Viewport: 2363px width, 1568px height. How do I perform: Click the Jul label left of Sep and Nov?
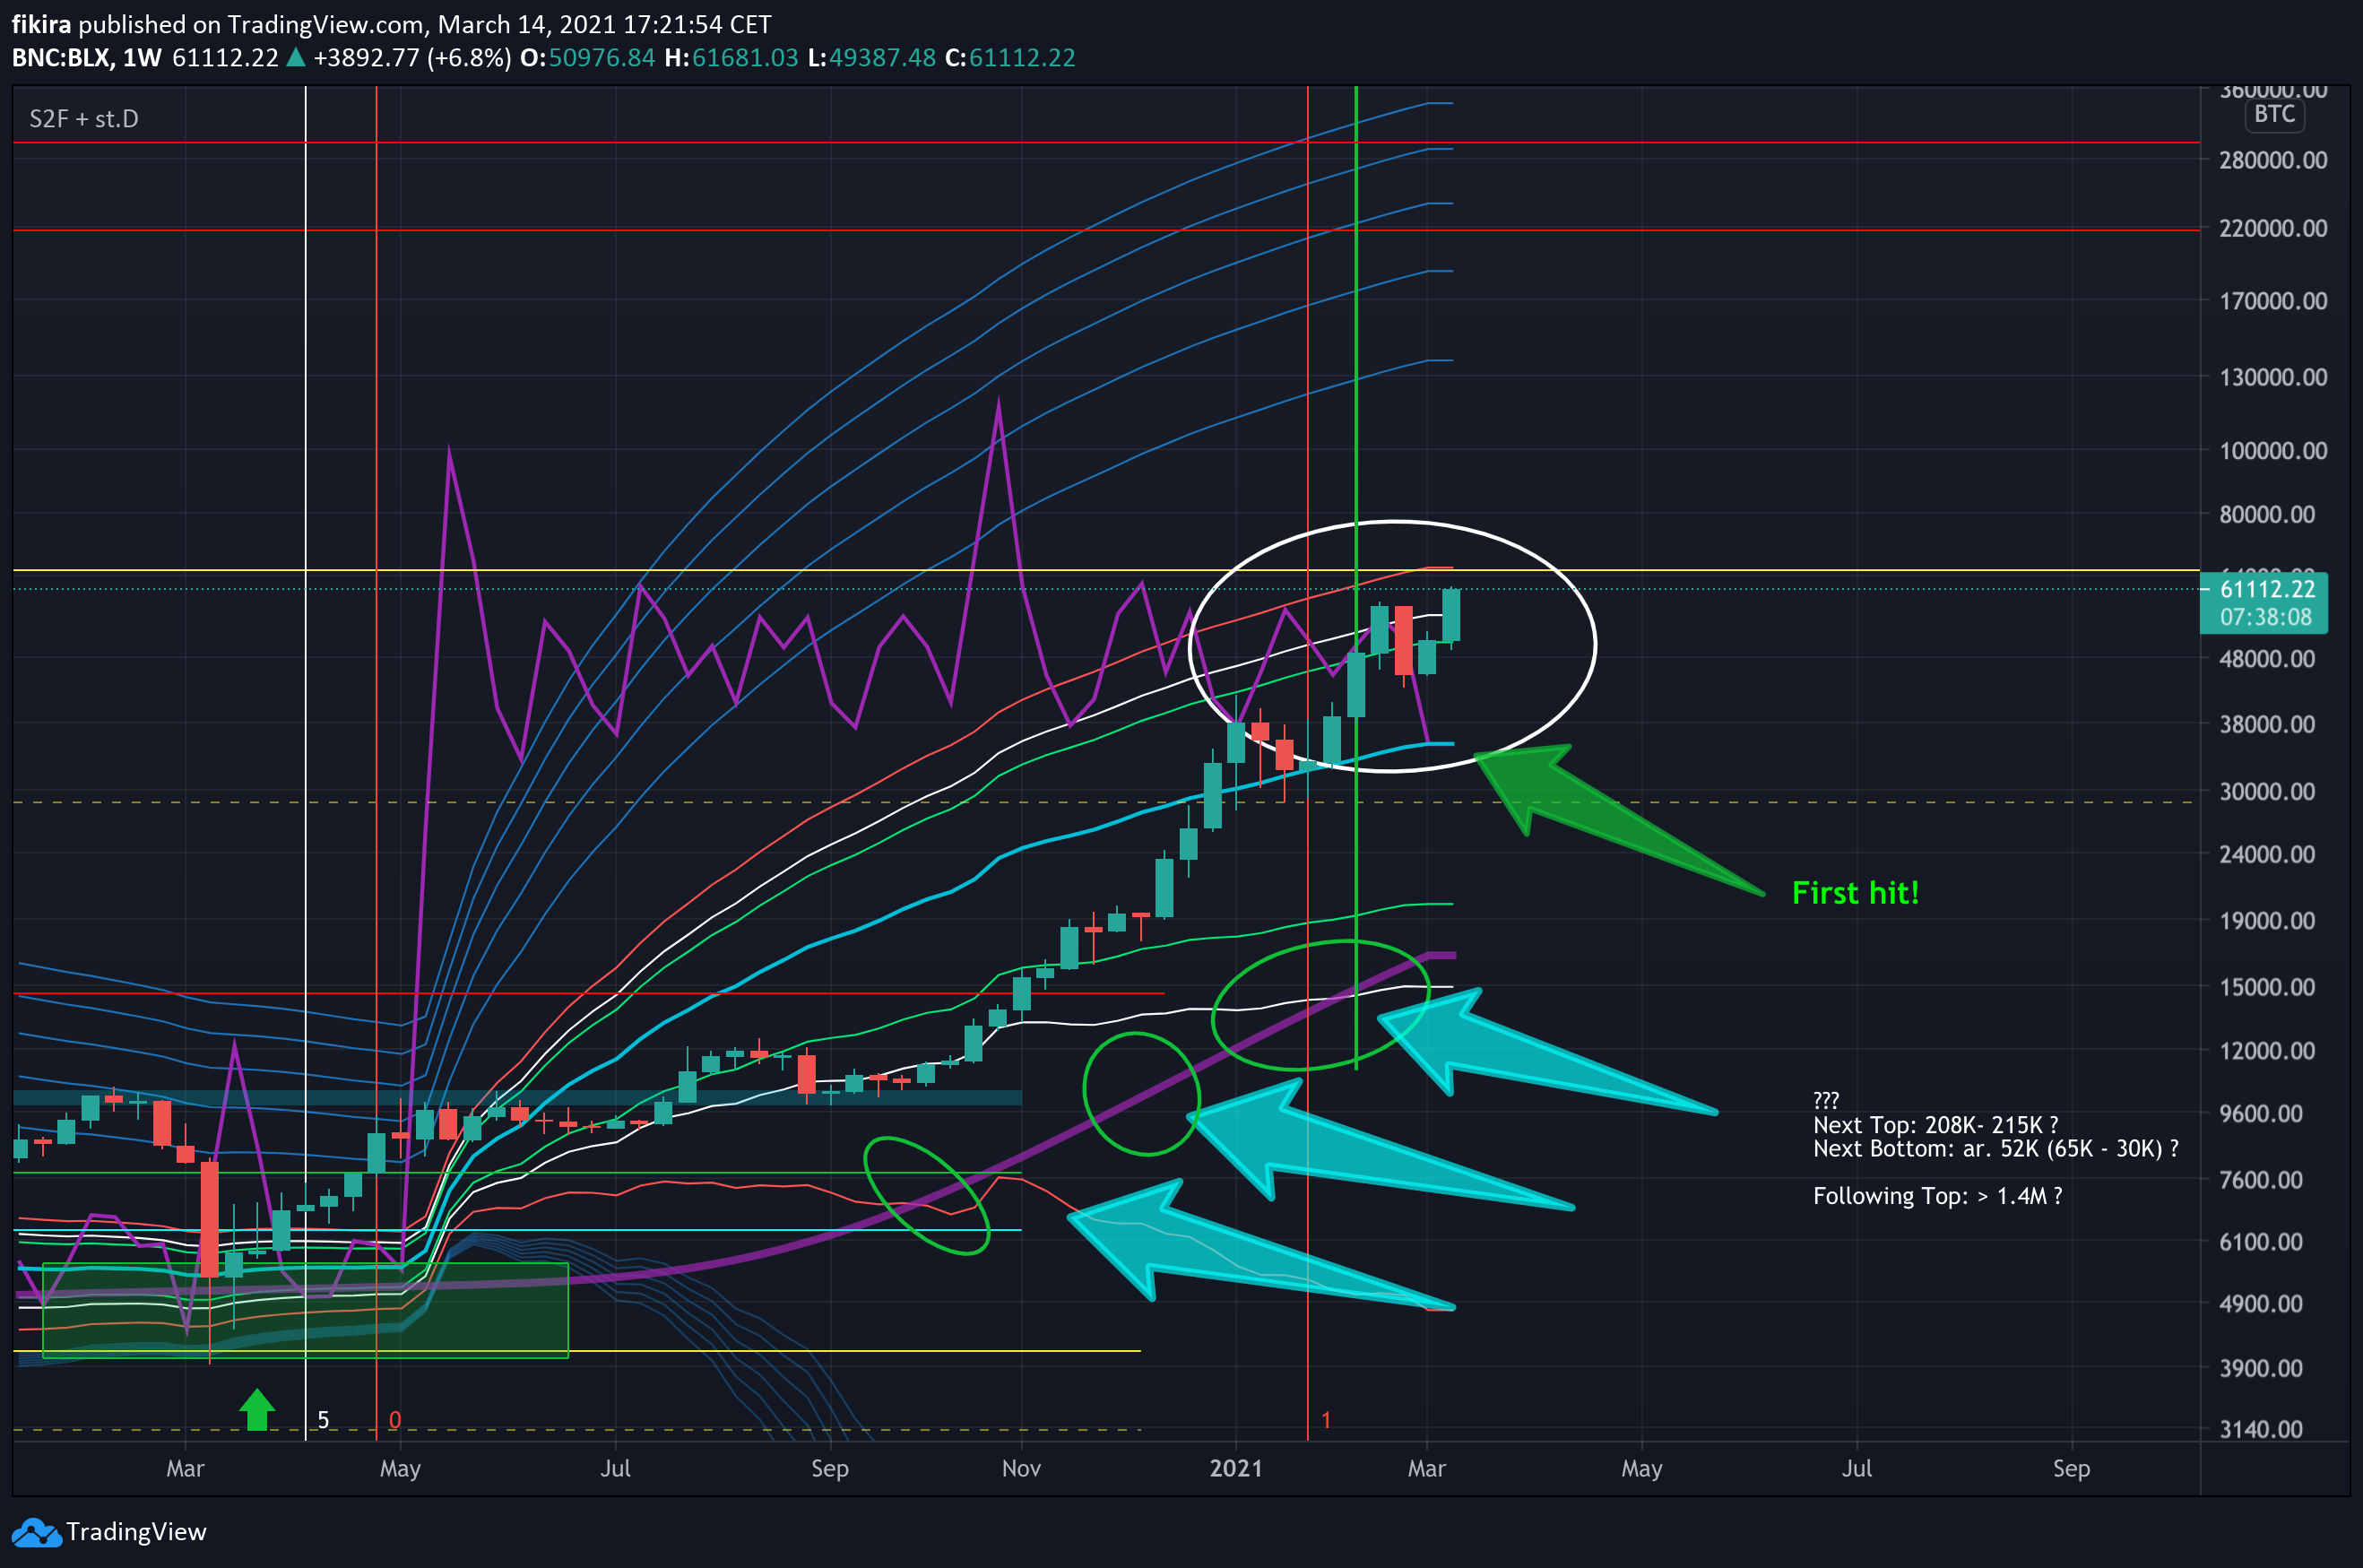click(615, 1469)
